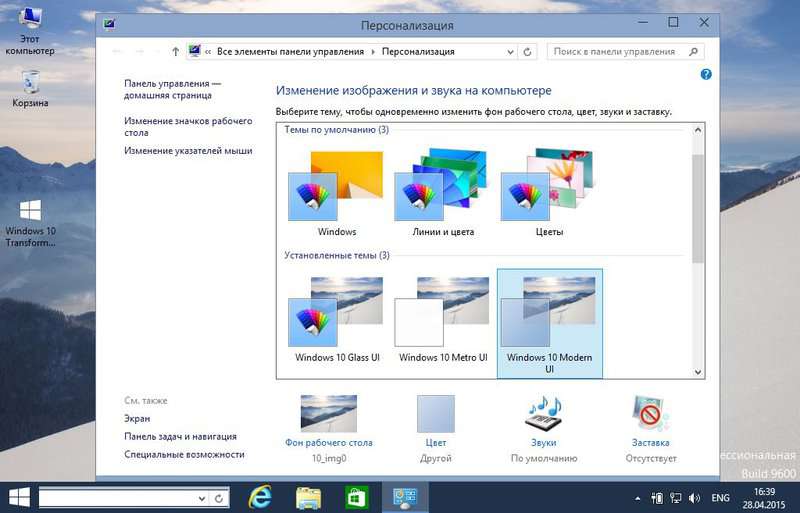This screenshot has width=800, height=513.
Task: Show hidden tray icons arrow
Action: pos(637,498)
